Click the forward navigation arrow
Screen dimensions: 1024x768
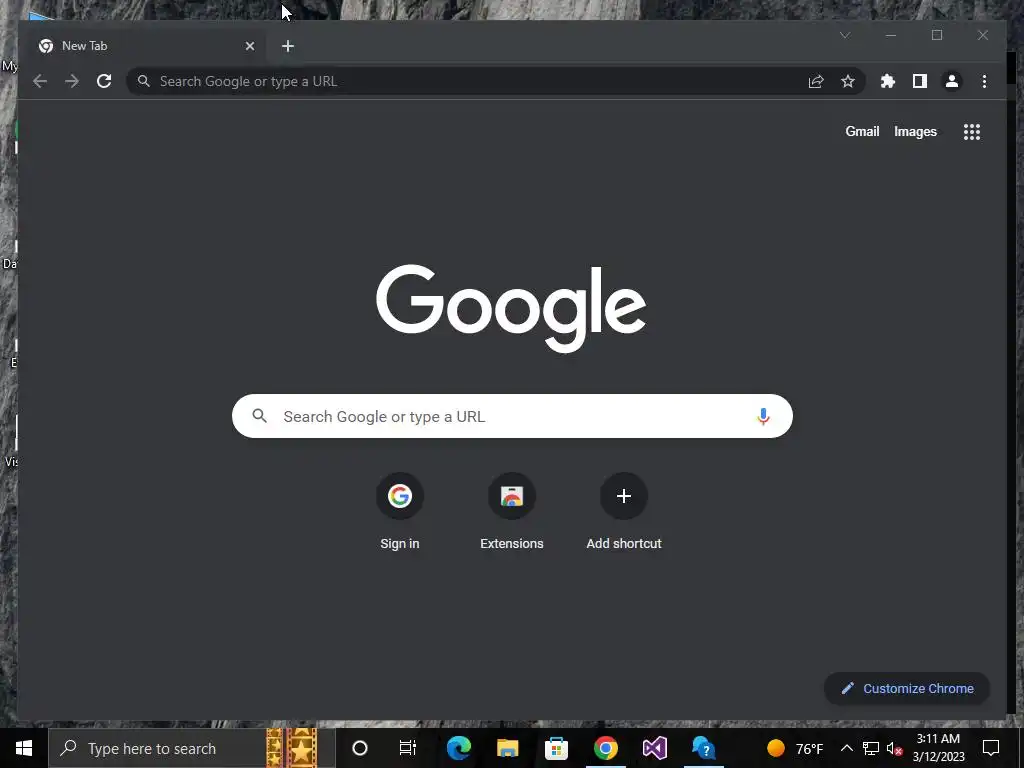(x=72, y=81)
